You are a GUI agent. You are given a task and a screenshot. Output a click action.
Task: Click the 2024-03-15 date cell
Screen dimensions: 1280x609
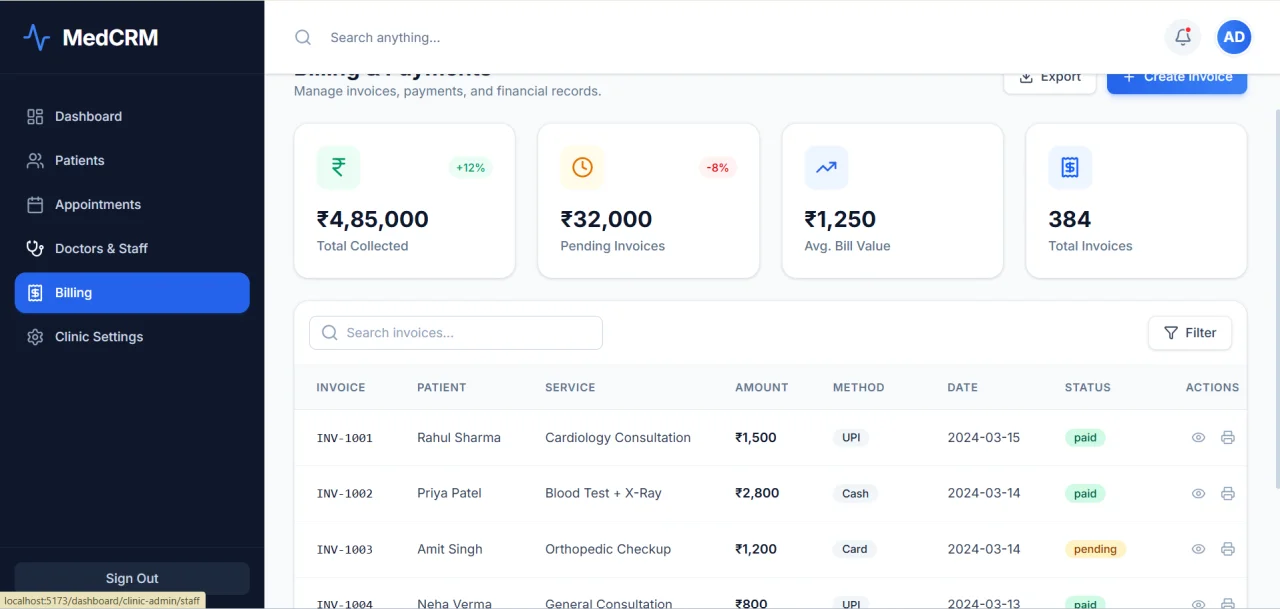coord(984,437)
